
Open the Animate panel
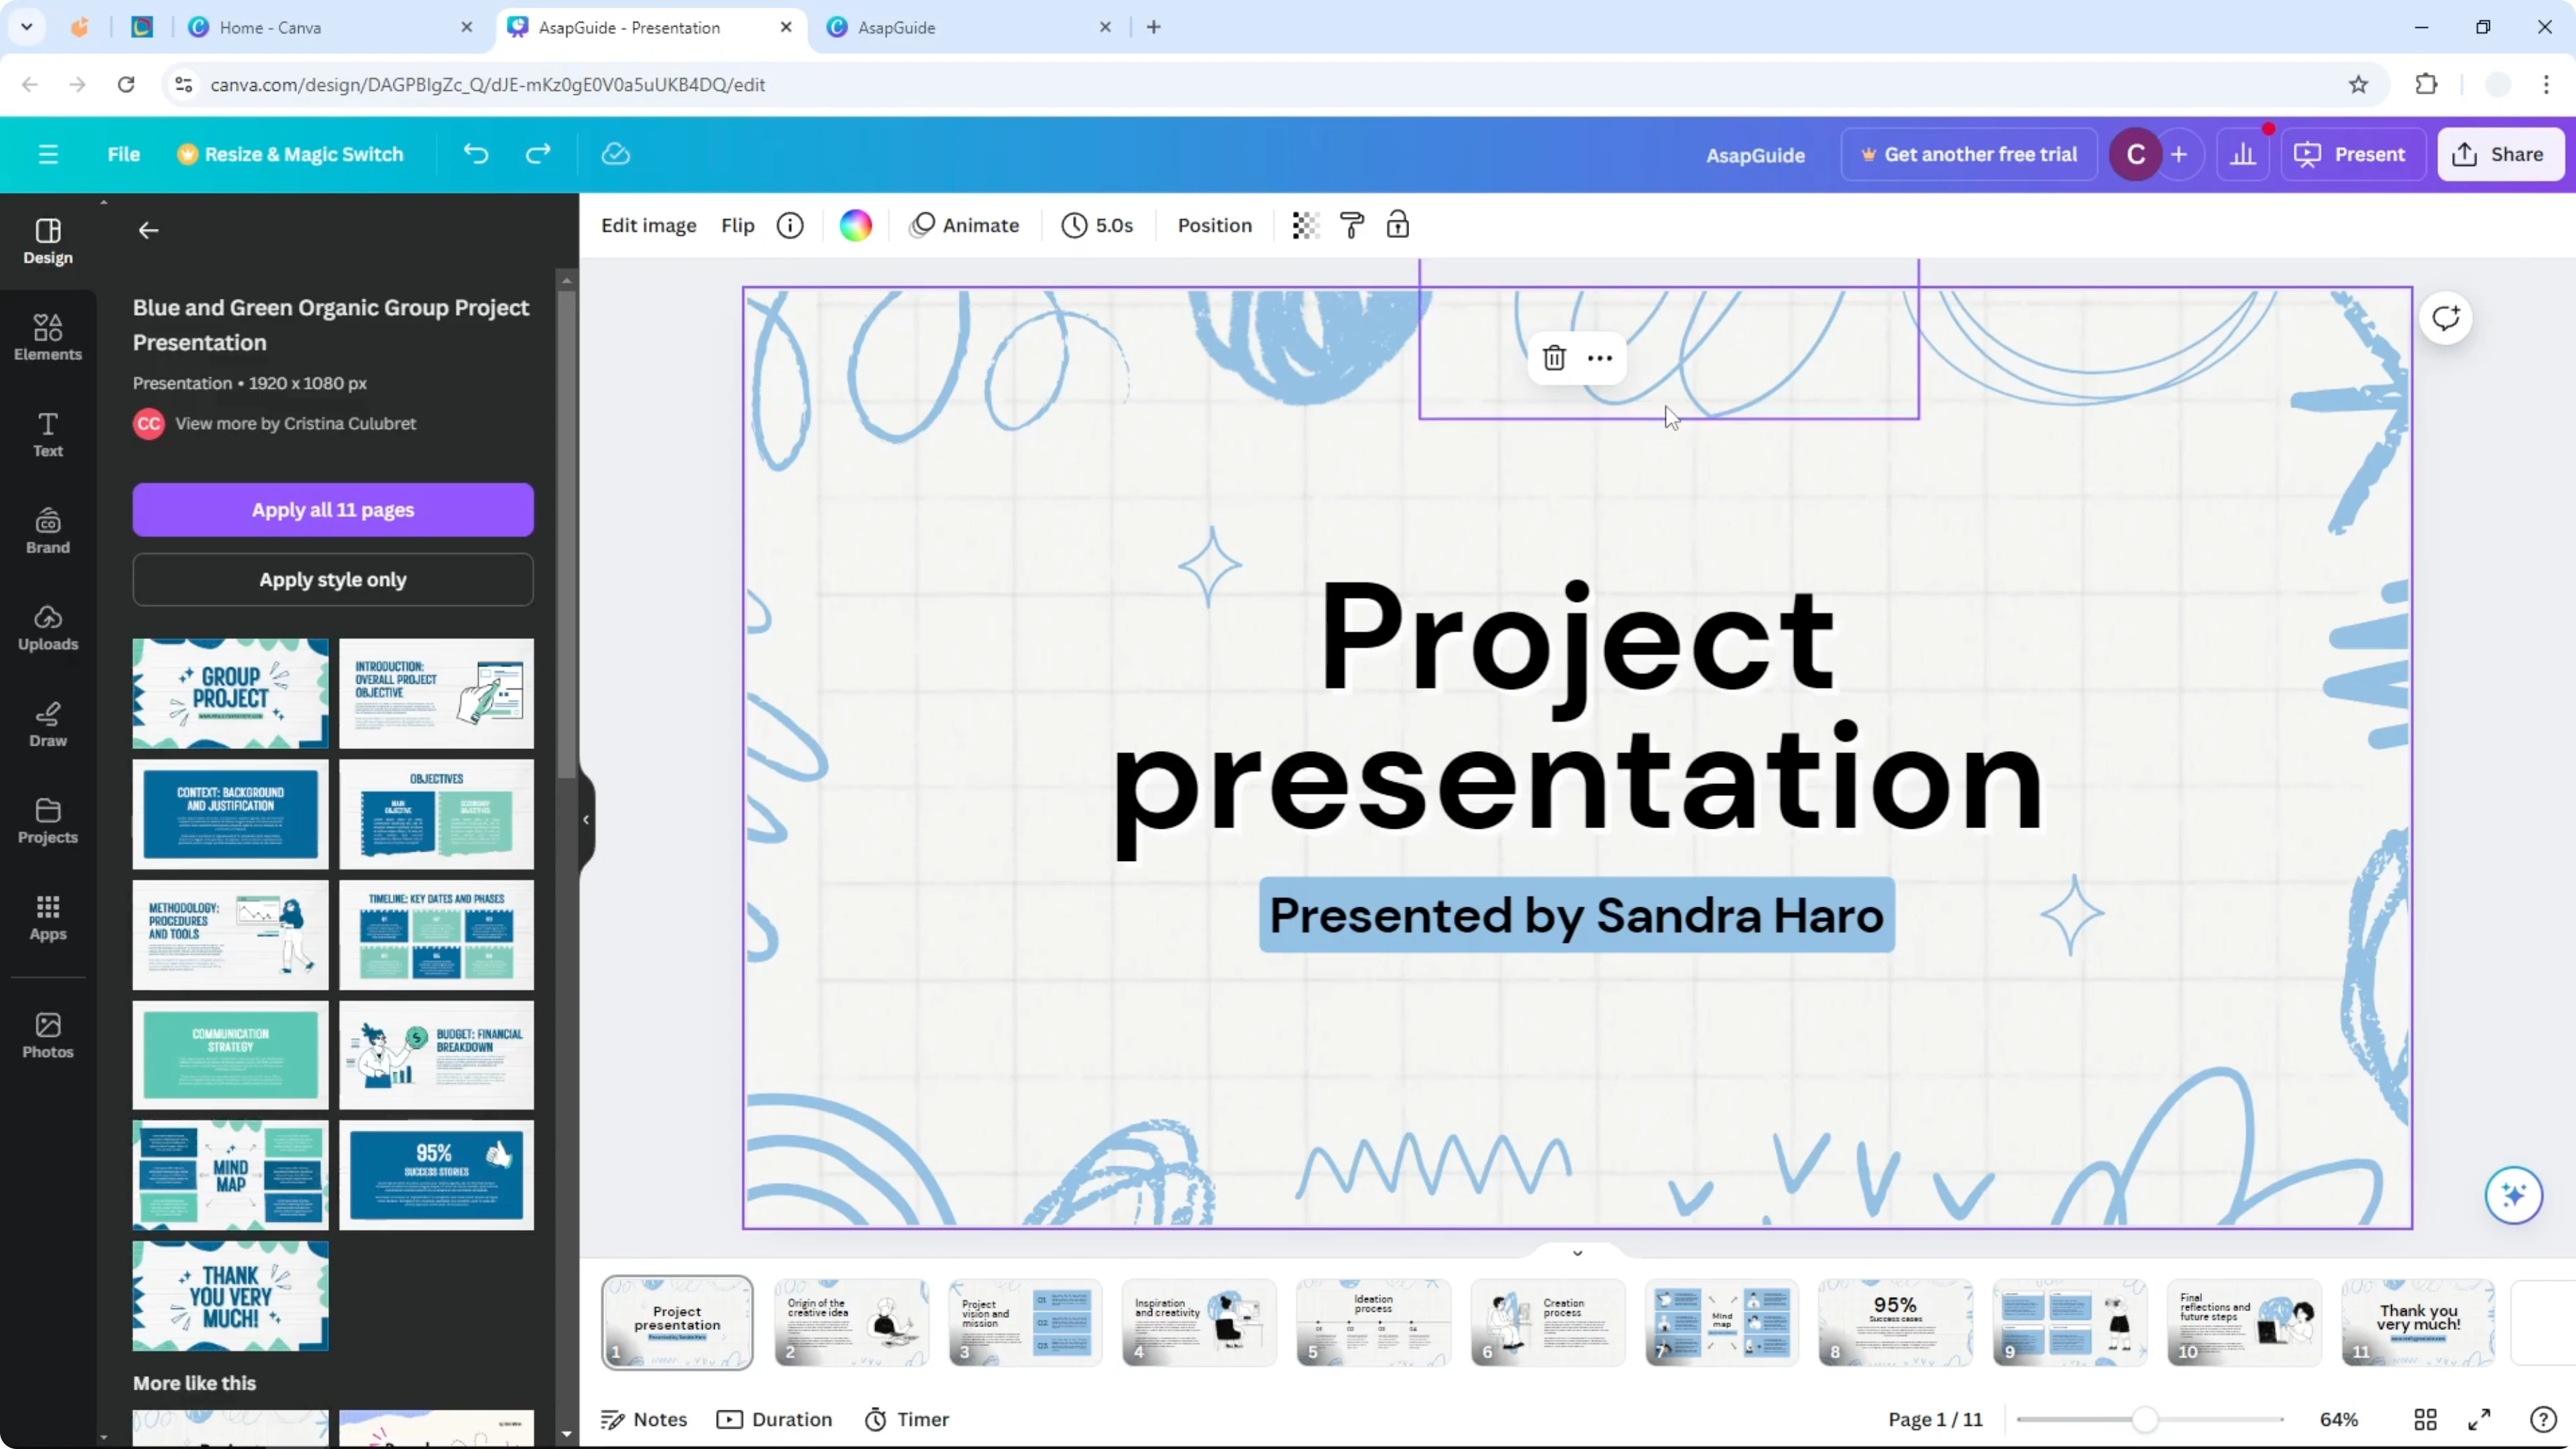tap(965, 225)
